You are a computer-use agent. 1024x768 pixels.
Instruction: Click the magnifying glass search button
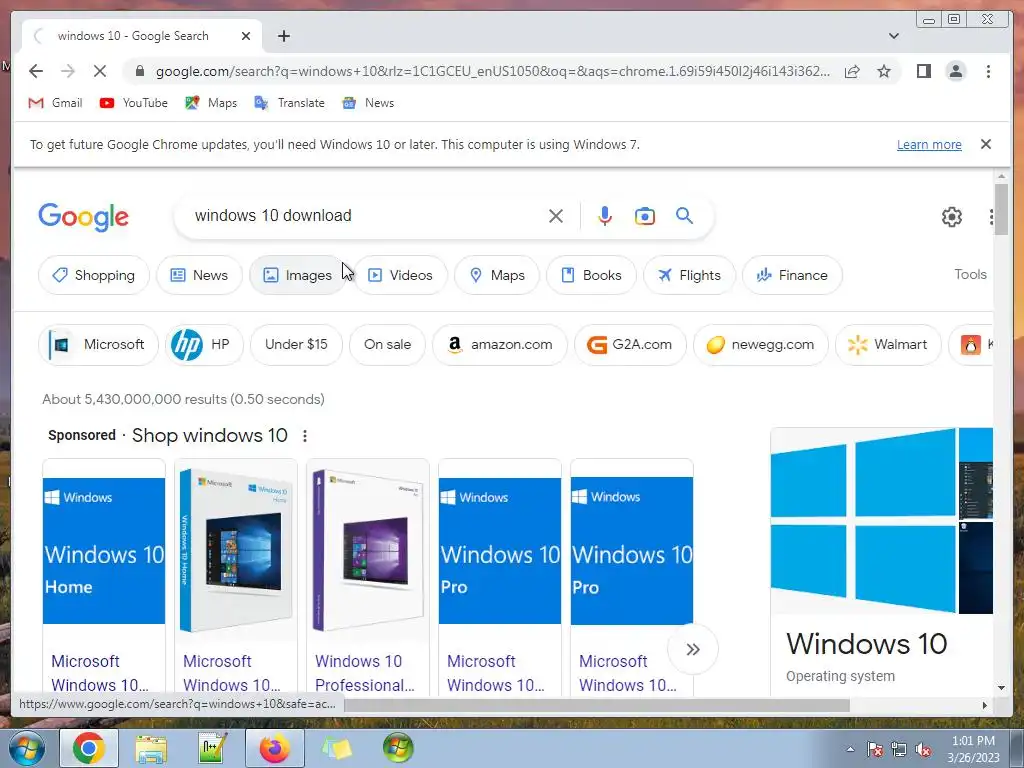pyautogui.click(x=684, y=216)
